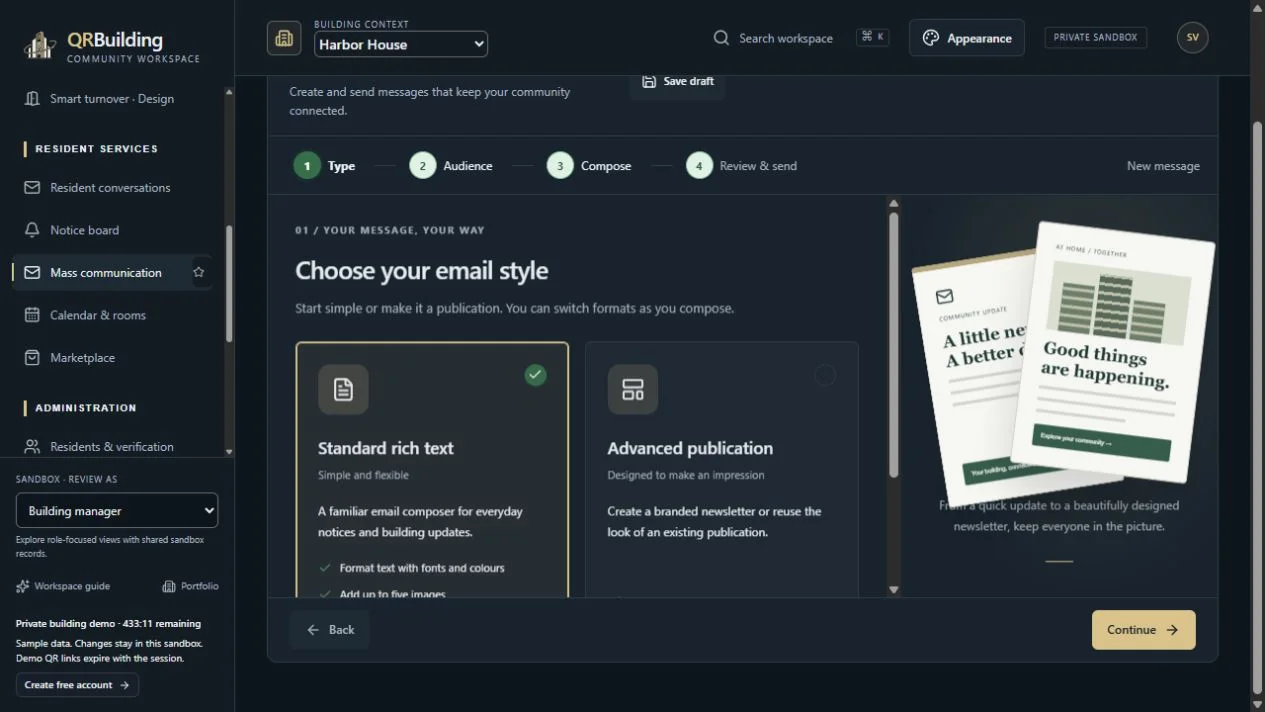Screen dimensions: 1265x712
Task: Click the email style list scrollbar
Action: (x=894, y=345)
